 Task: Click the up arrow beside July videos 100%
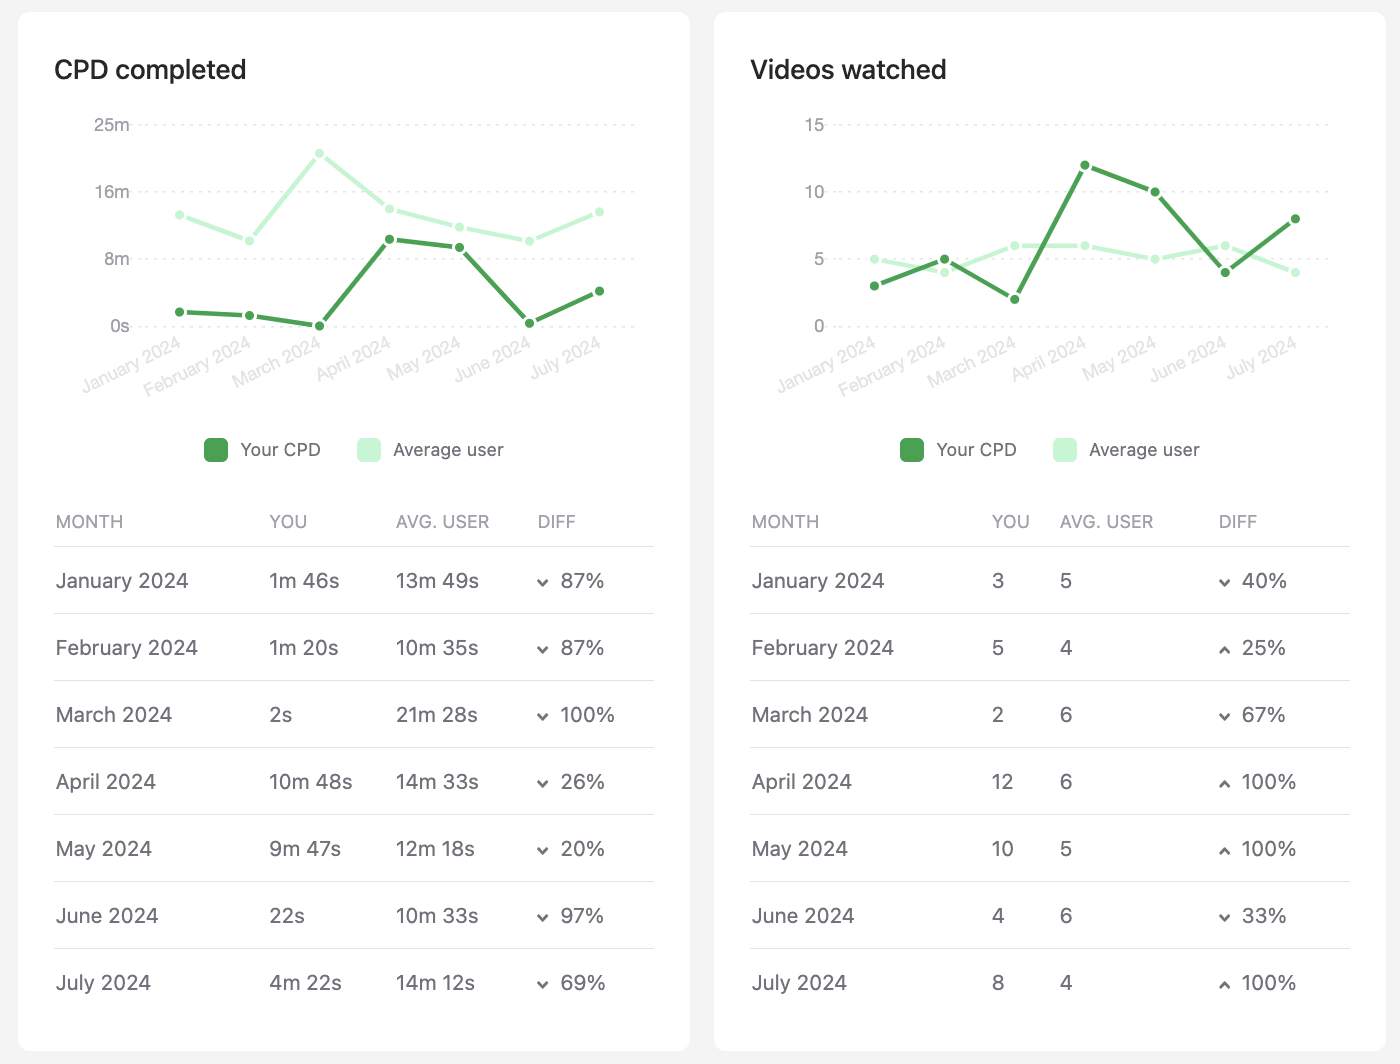point(1224,985)
